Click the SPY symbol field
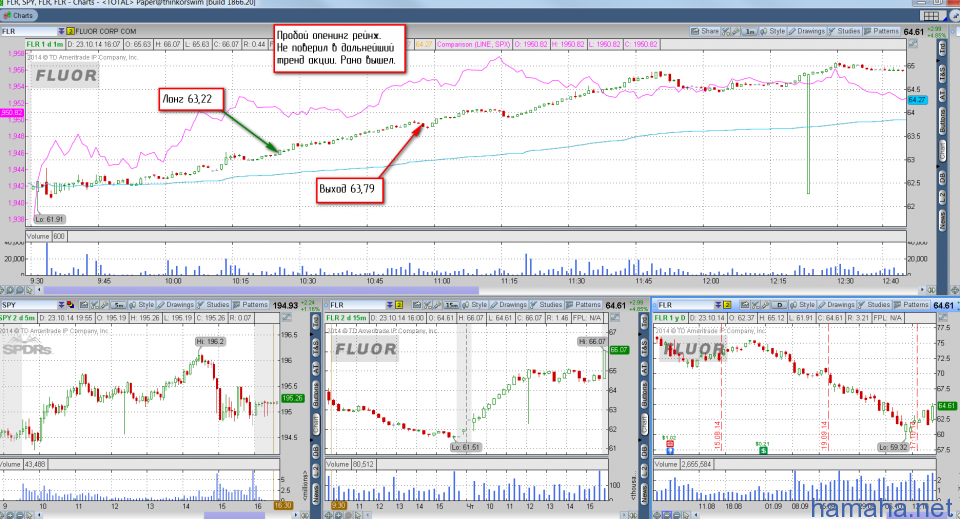The width and height of the screenshot is (960, 519). point(29,305)
